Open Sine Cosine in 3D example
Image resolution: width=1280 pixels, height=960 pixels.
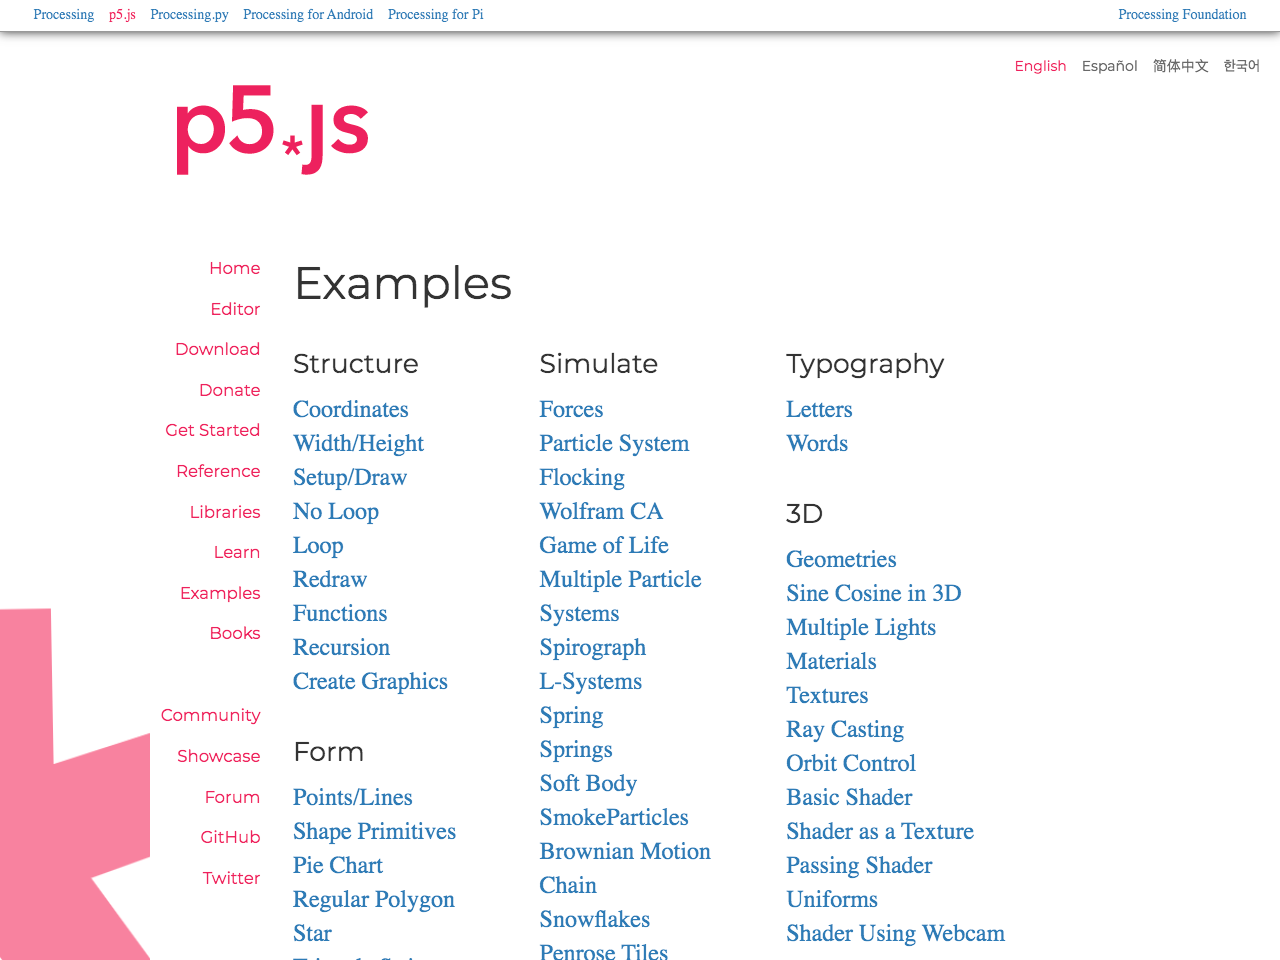tap(874, 593)
